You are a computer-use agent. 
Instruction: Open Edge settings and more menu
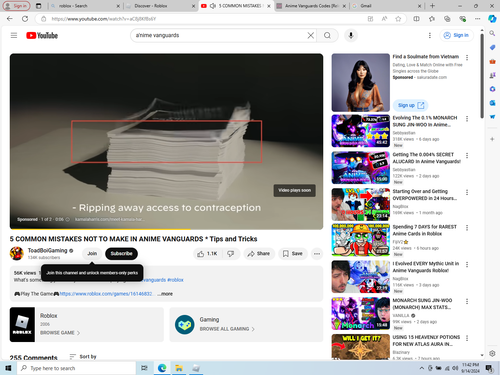click(478, 19)
